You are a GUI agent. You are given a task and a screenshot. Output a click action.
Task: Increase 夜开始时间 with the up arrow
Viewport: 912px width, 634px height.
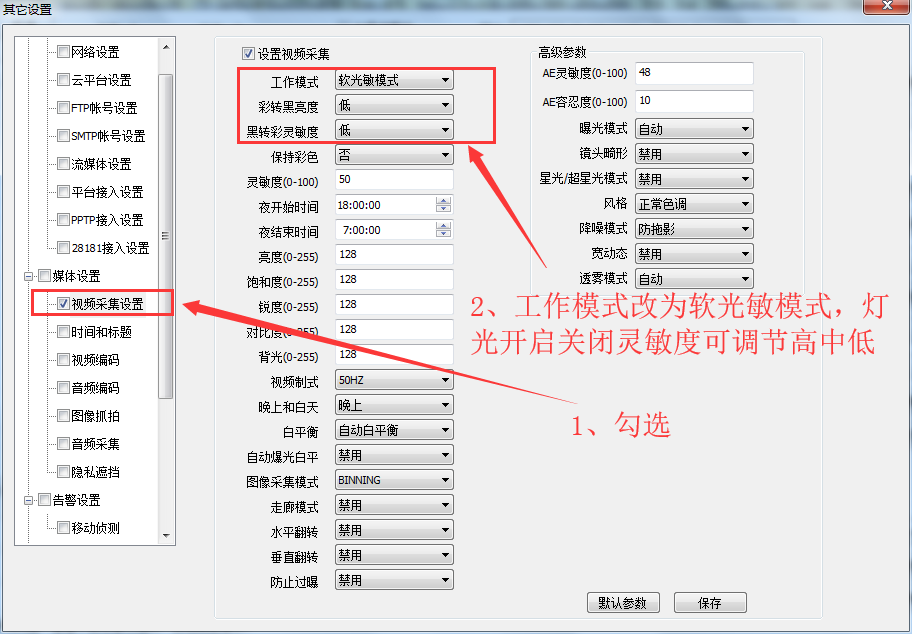click(x=444, y=200)
